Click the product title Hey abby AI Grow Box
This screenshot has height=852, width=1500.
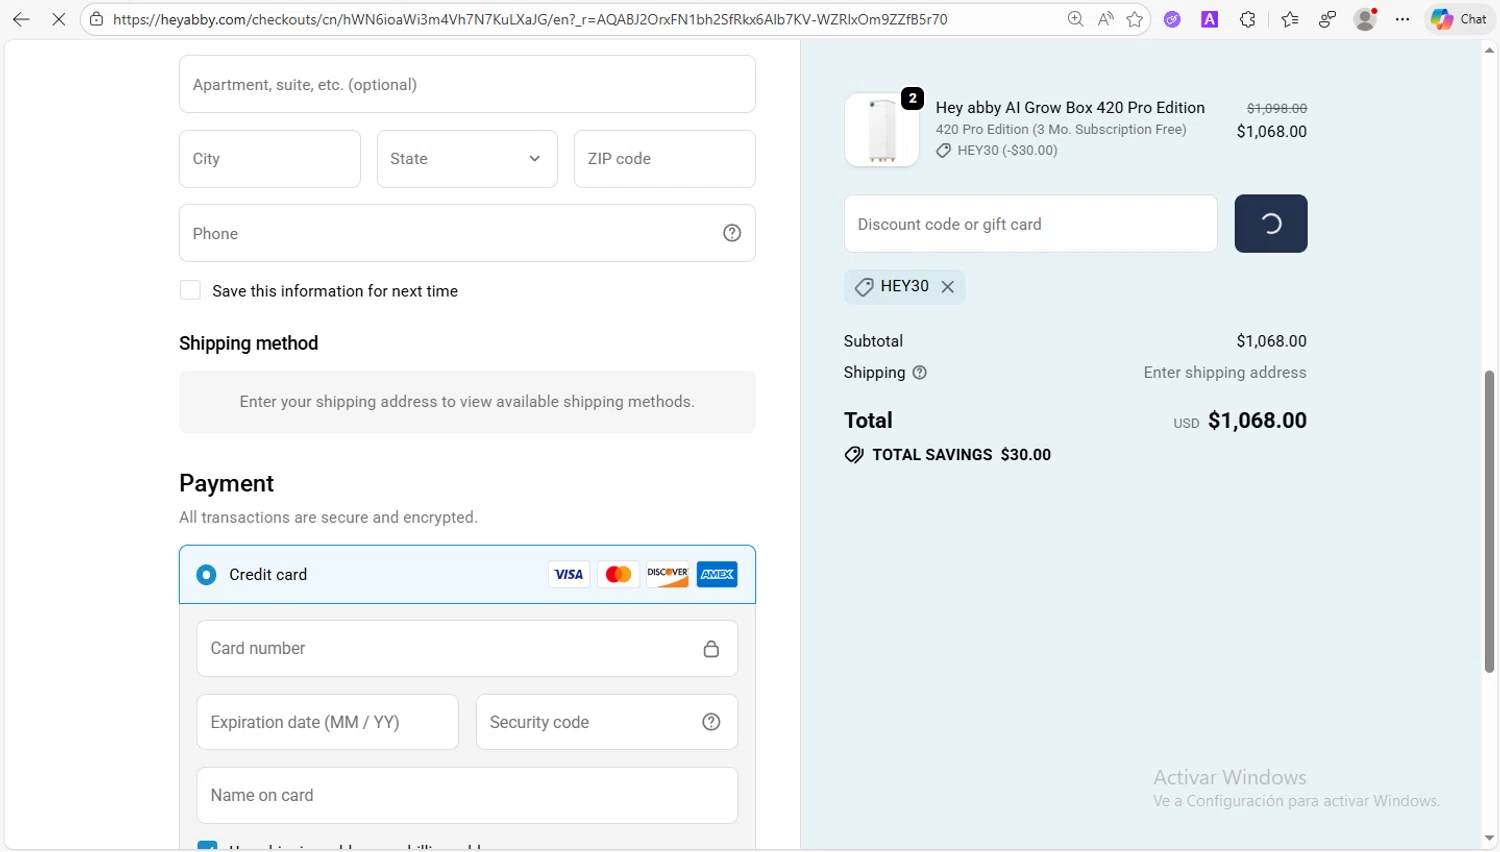[1070, 107]
